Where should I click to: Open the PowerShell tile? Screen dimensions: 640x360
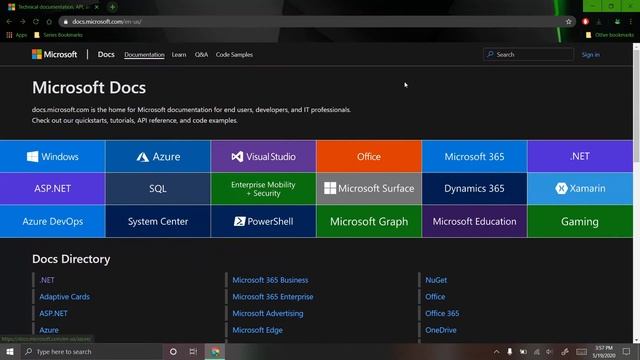[263, 221]
